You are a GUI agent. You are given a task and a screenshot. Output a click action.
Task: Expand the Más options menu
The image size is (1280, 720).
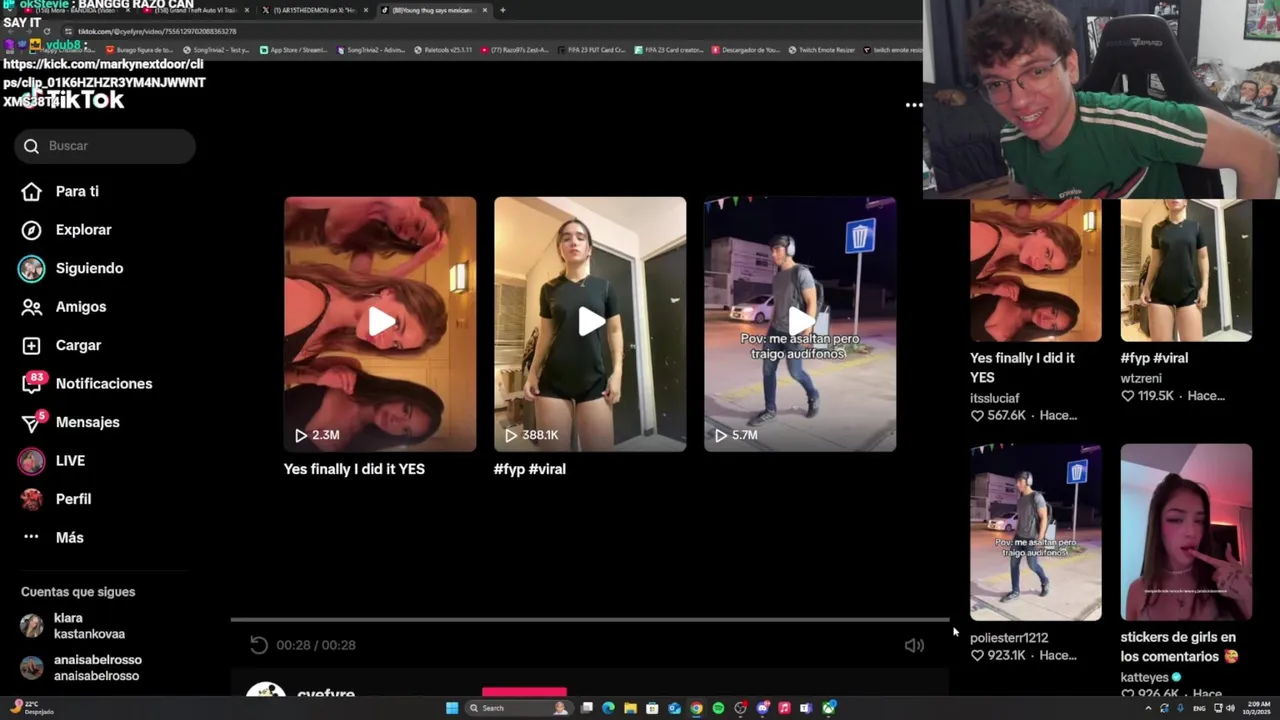(x=55, y=538)
